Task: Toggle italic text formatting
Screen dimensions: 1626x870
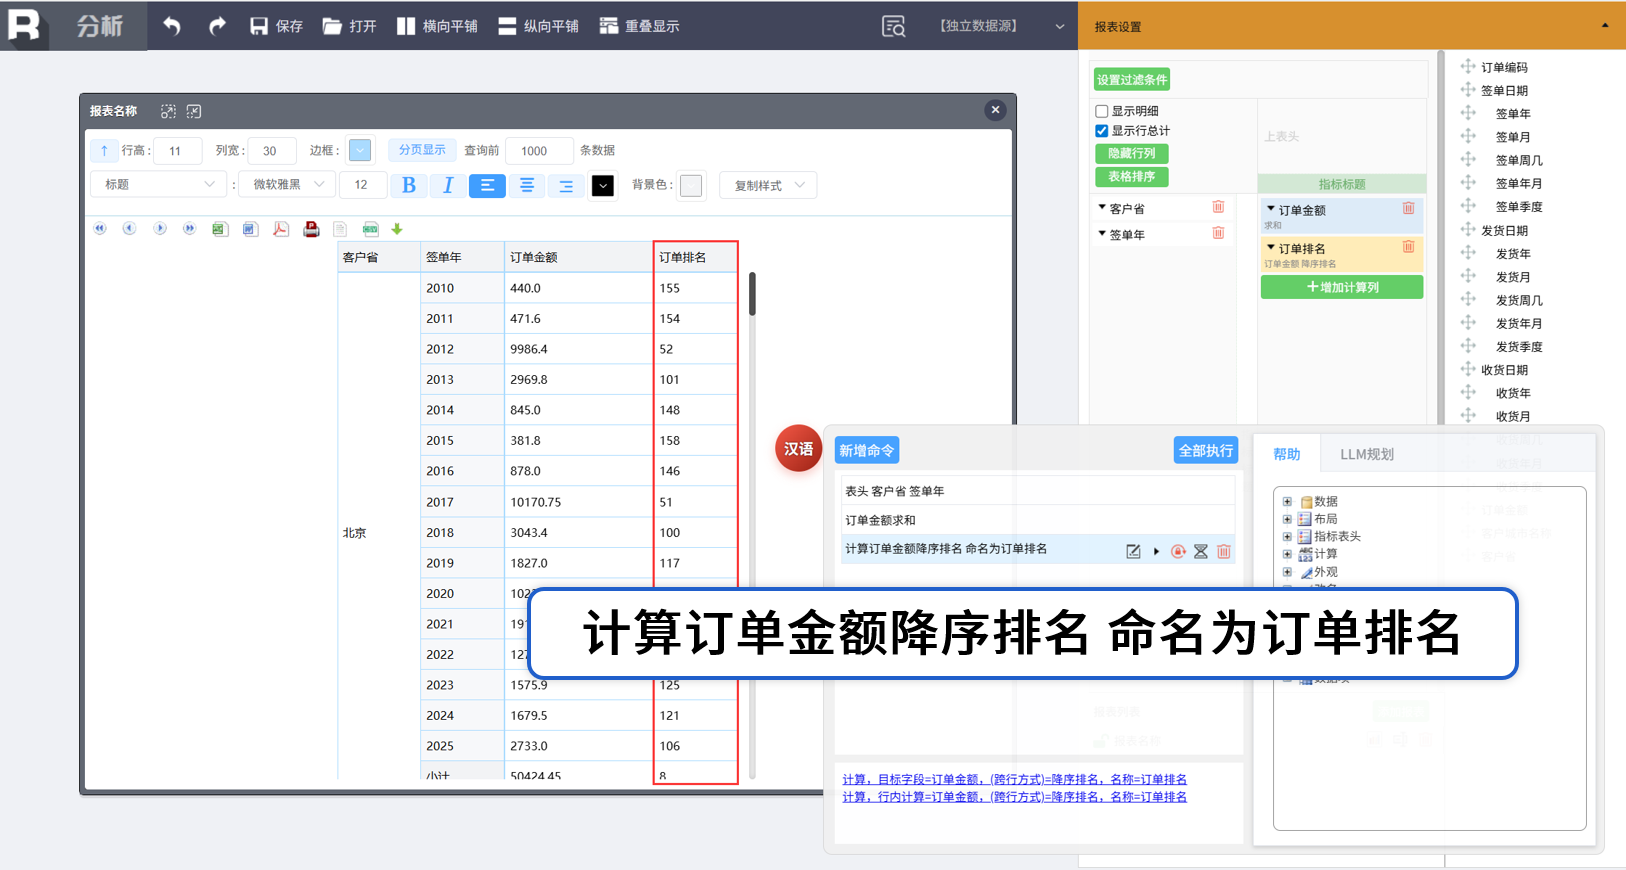Action: click(447, 185)
